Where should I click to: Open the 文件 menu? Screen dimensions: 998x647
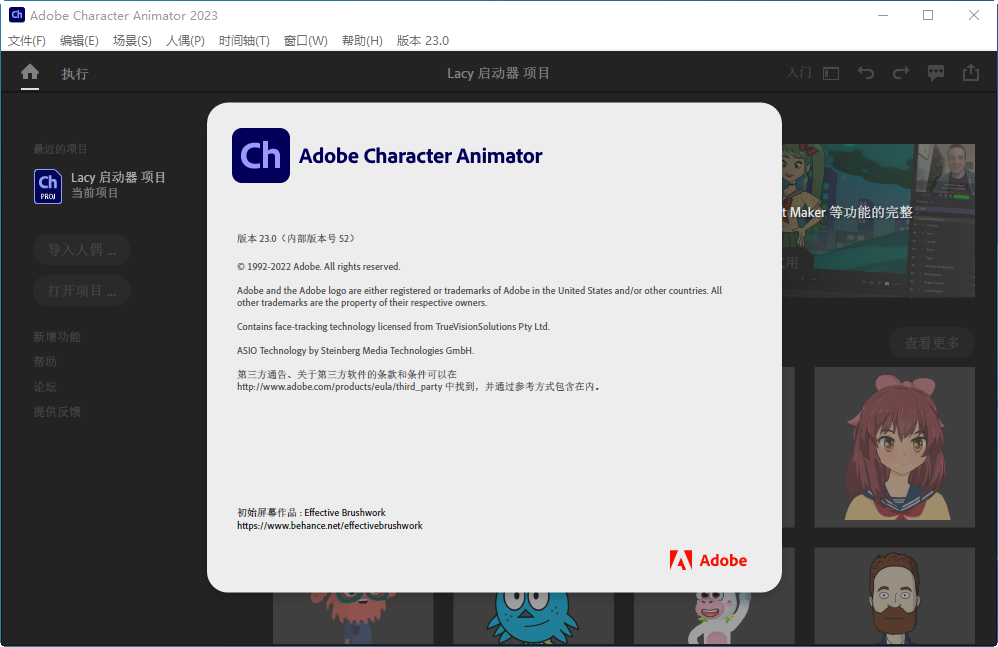(26, 41)
